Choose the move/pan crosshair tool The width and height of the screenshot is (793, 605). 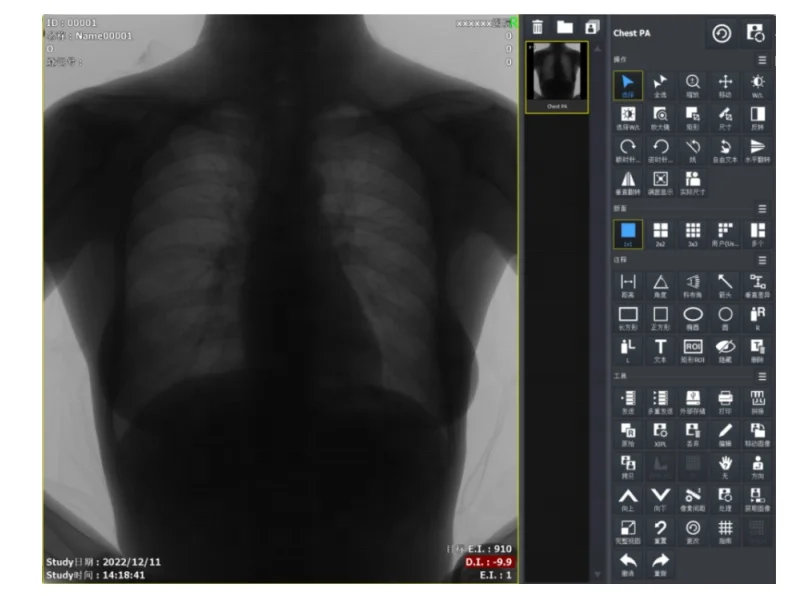(725, 85)
